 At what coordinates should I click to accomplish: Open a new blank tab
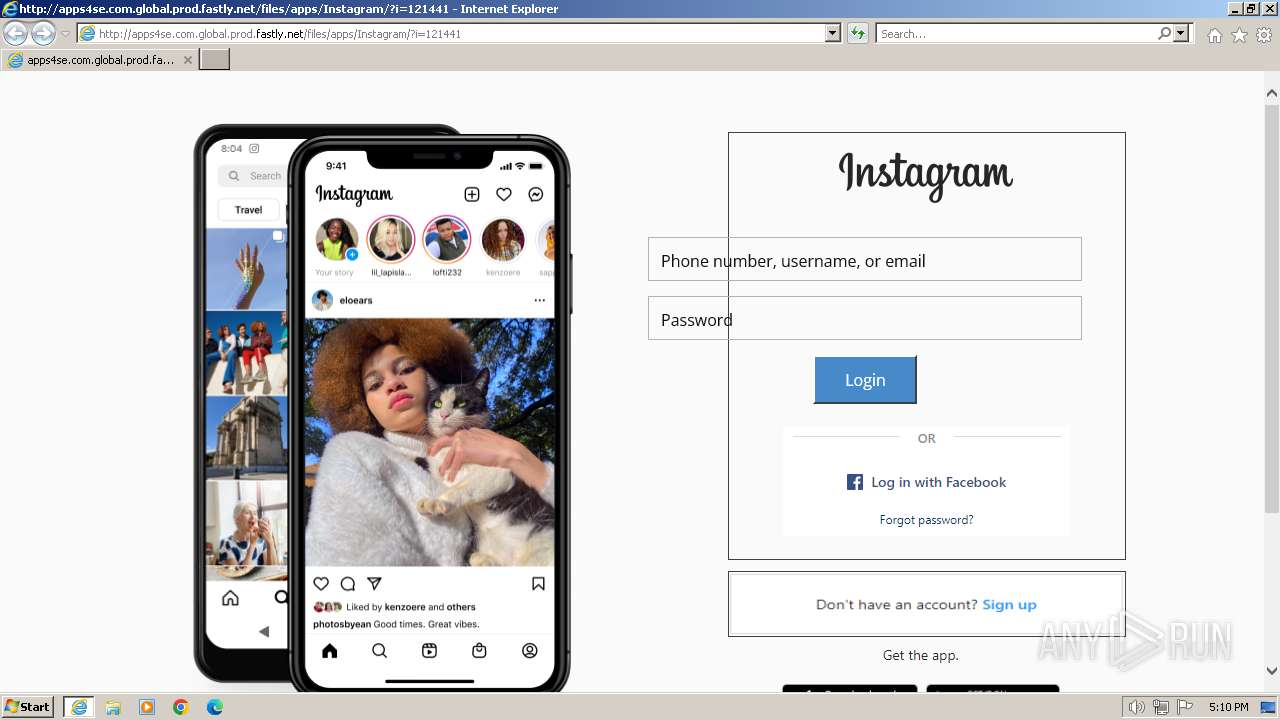[215, 60]
